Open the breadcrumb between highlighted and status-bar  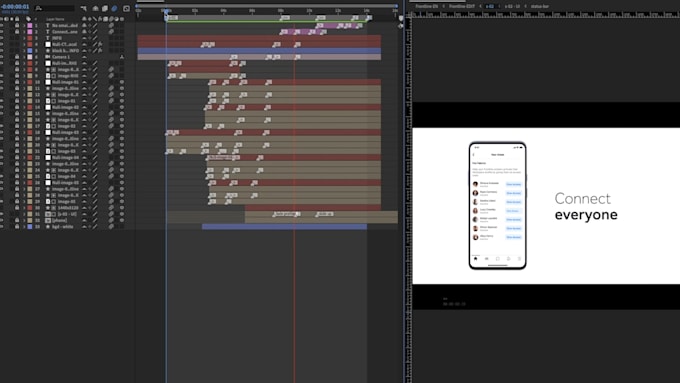(x=512, y=7)
